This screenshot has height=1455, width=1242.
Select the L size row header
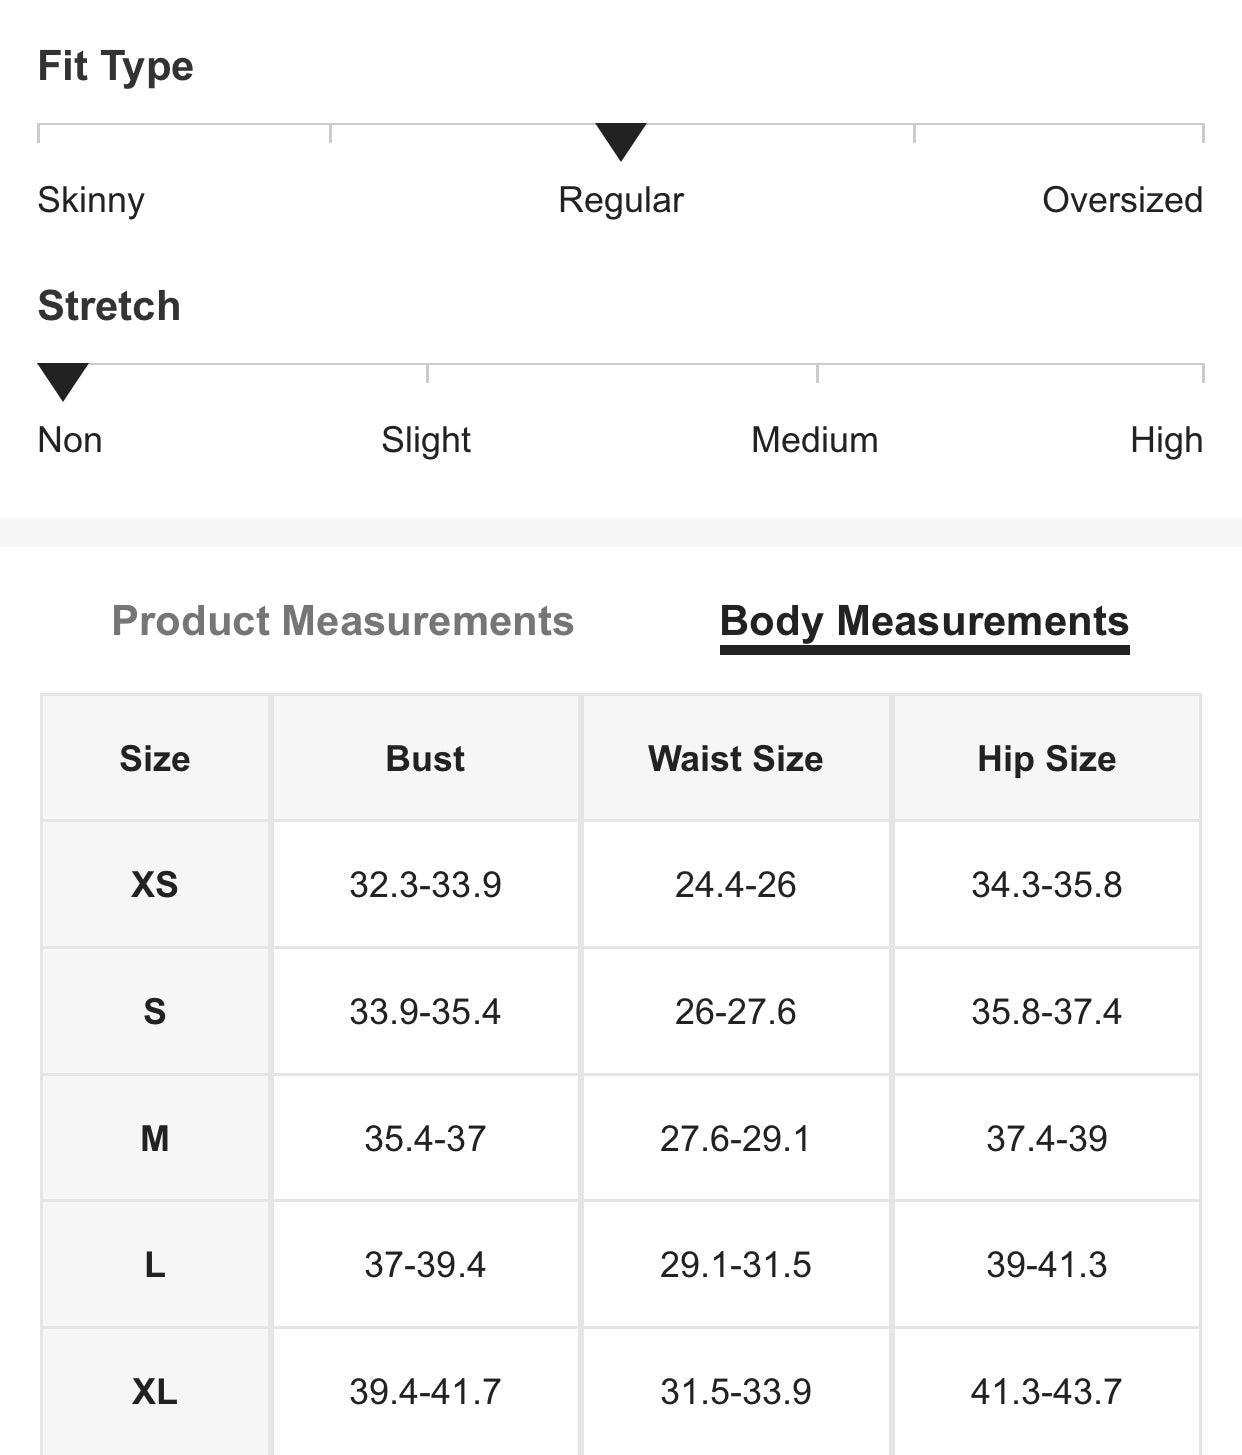pos(155,1265)
